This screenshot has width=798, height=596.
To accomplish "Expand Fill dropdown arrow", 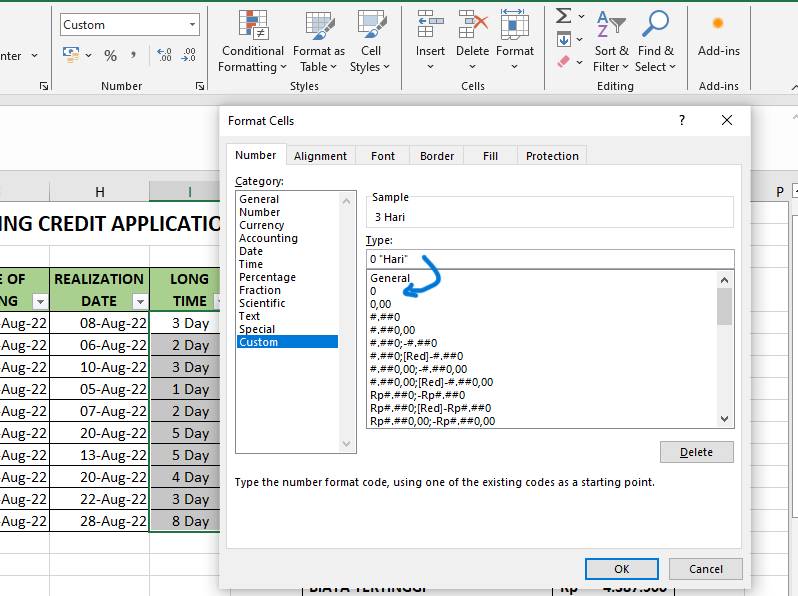I will click(580, 39).
